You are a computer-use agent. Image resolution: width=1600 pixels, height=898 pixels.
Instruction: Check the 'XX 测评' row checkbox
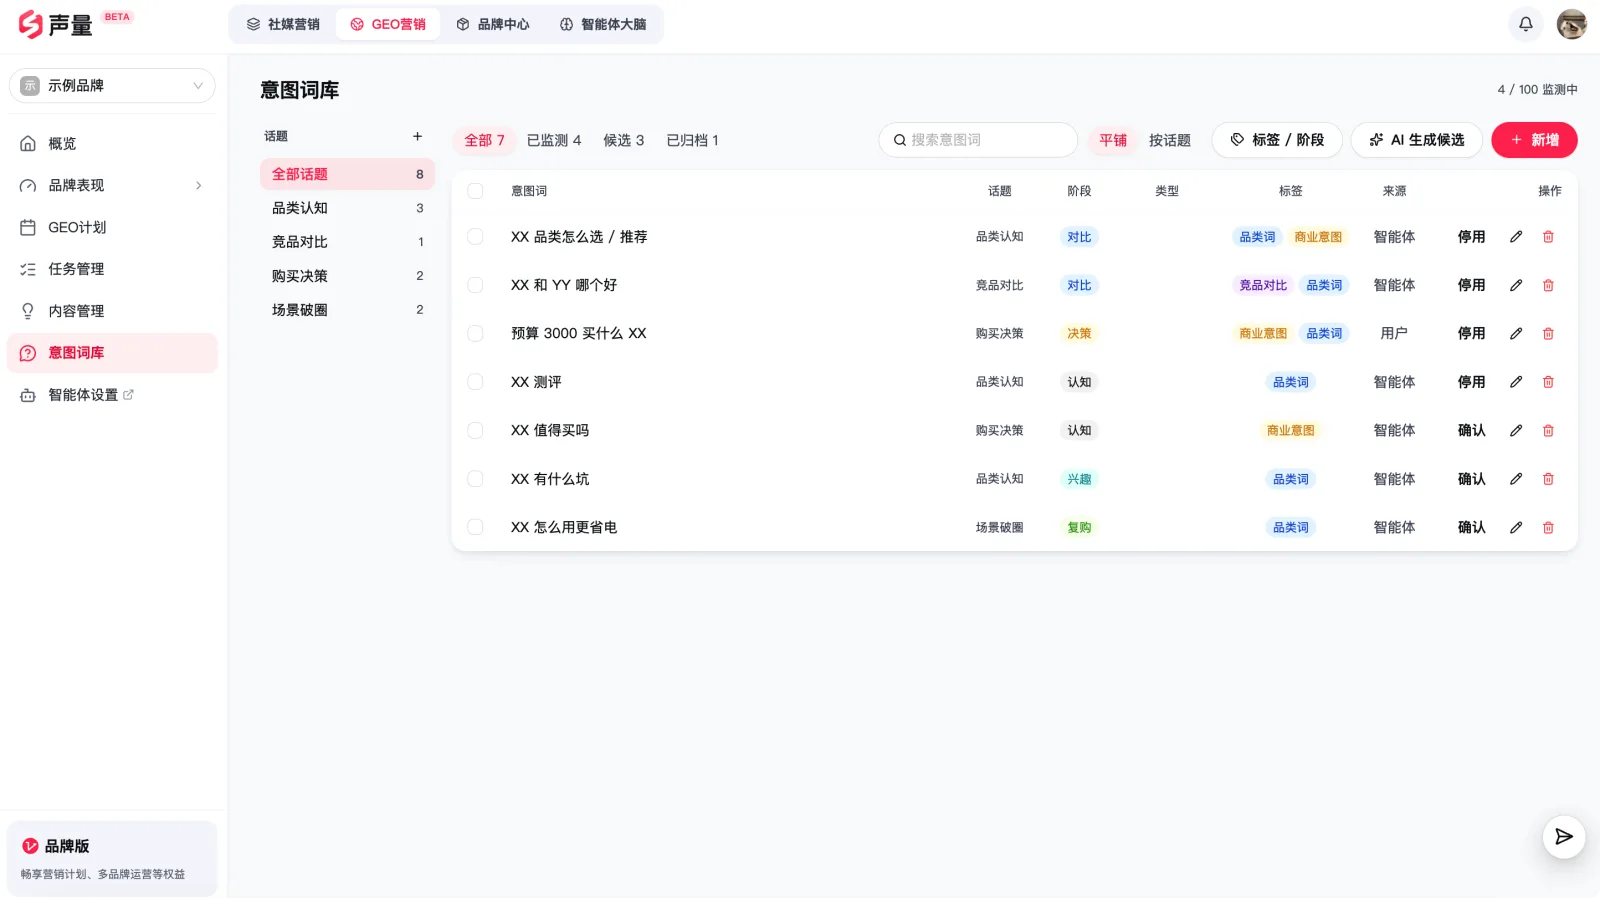(x=475, y=382)
